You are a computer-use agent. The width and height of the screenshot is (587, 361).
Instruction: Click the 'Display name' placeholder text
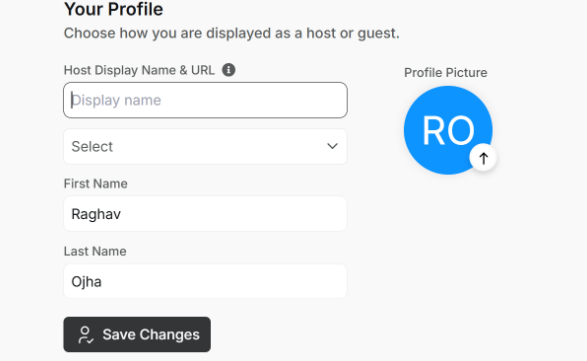[x=116, y=100]
